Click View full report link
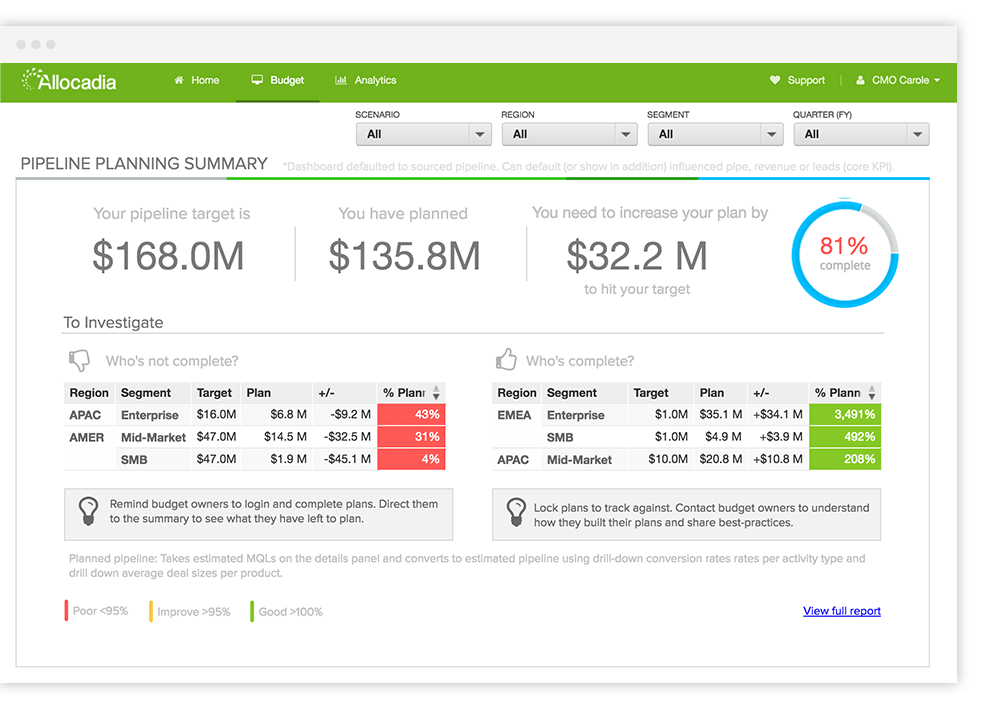The height and width of the screenshot is (712, 1000). point(842,611)
